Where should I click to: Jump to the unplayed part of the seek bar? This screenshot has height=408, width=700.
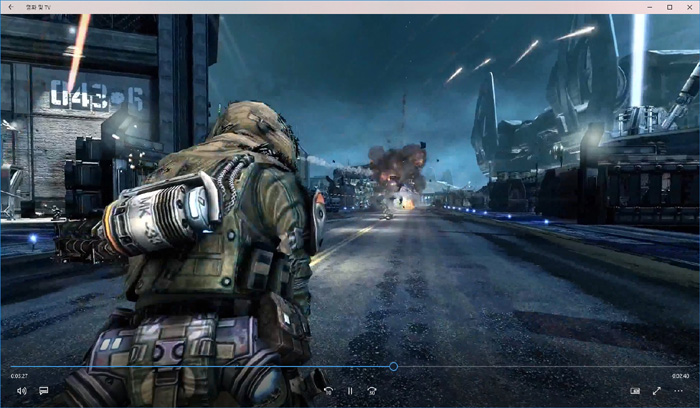543,366
